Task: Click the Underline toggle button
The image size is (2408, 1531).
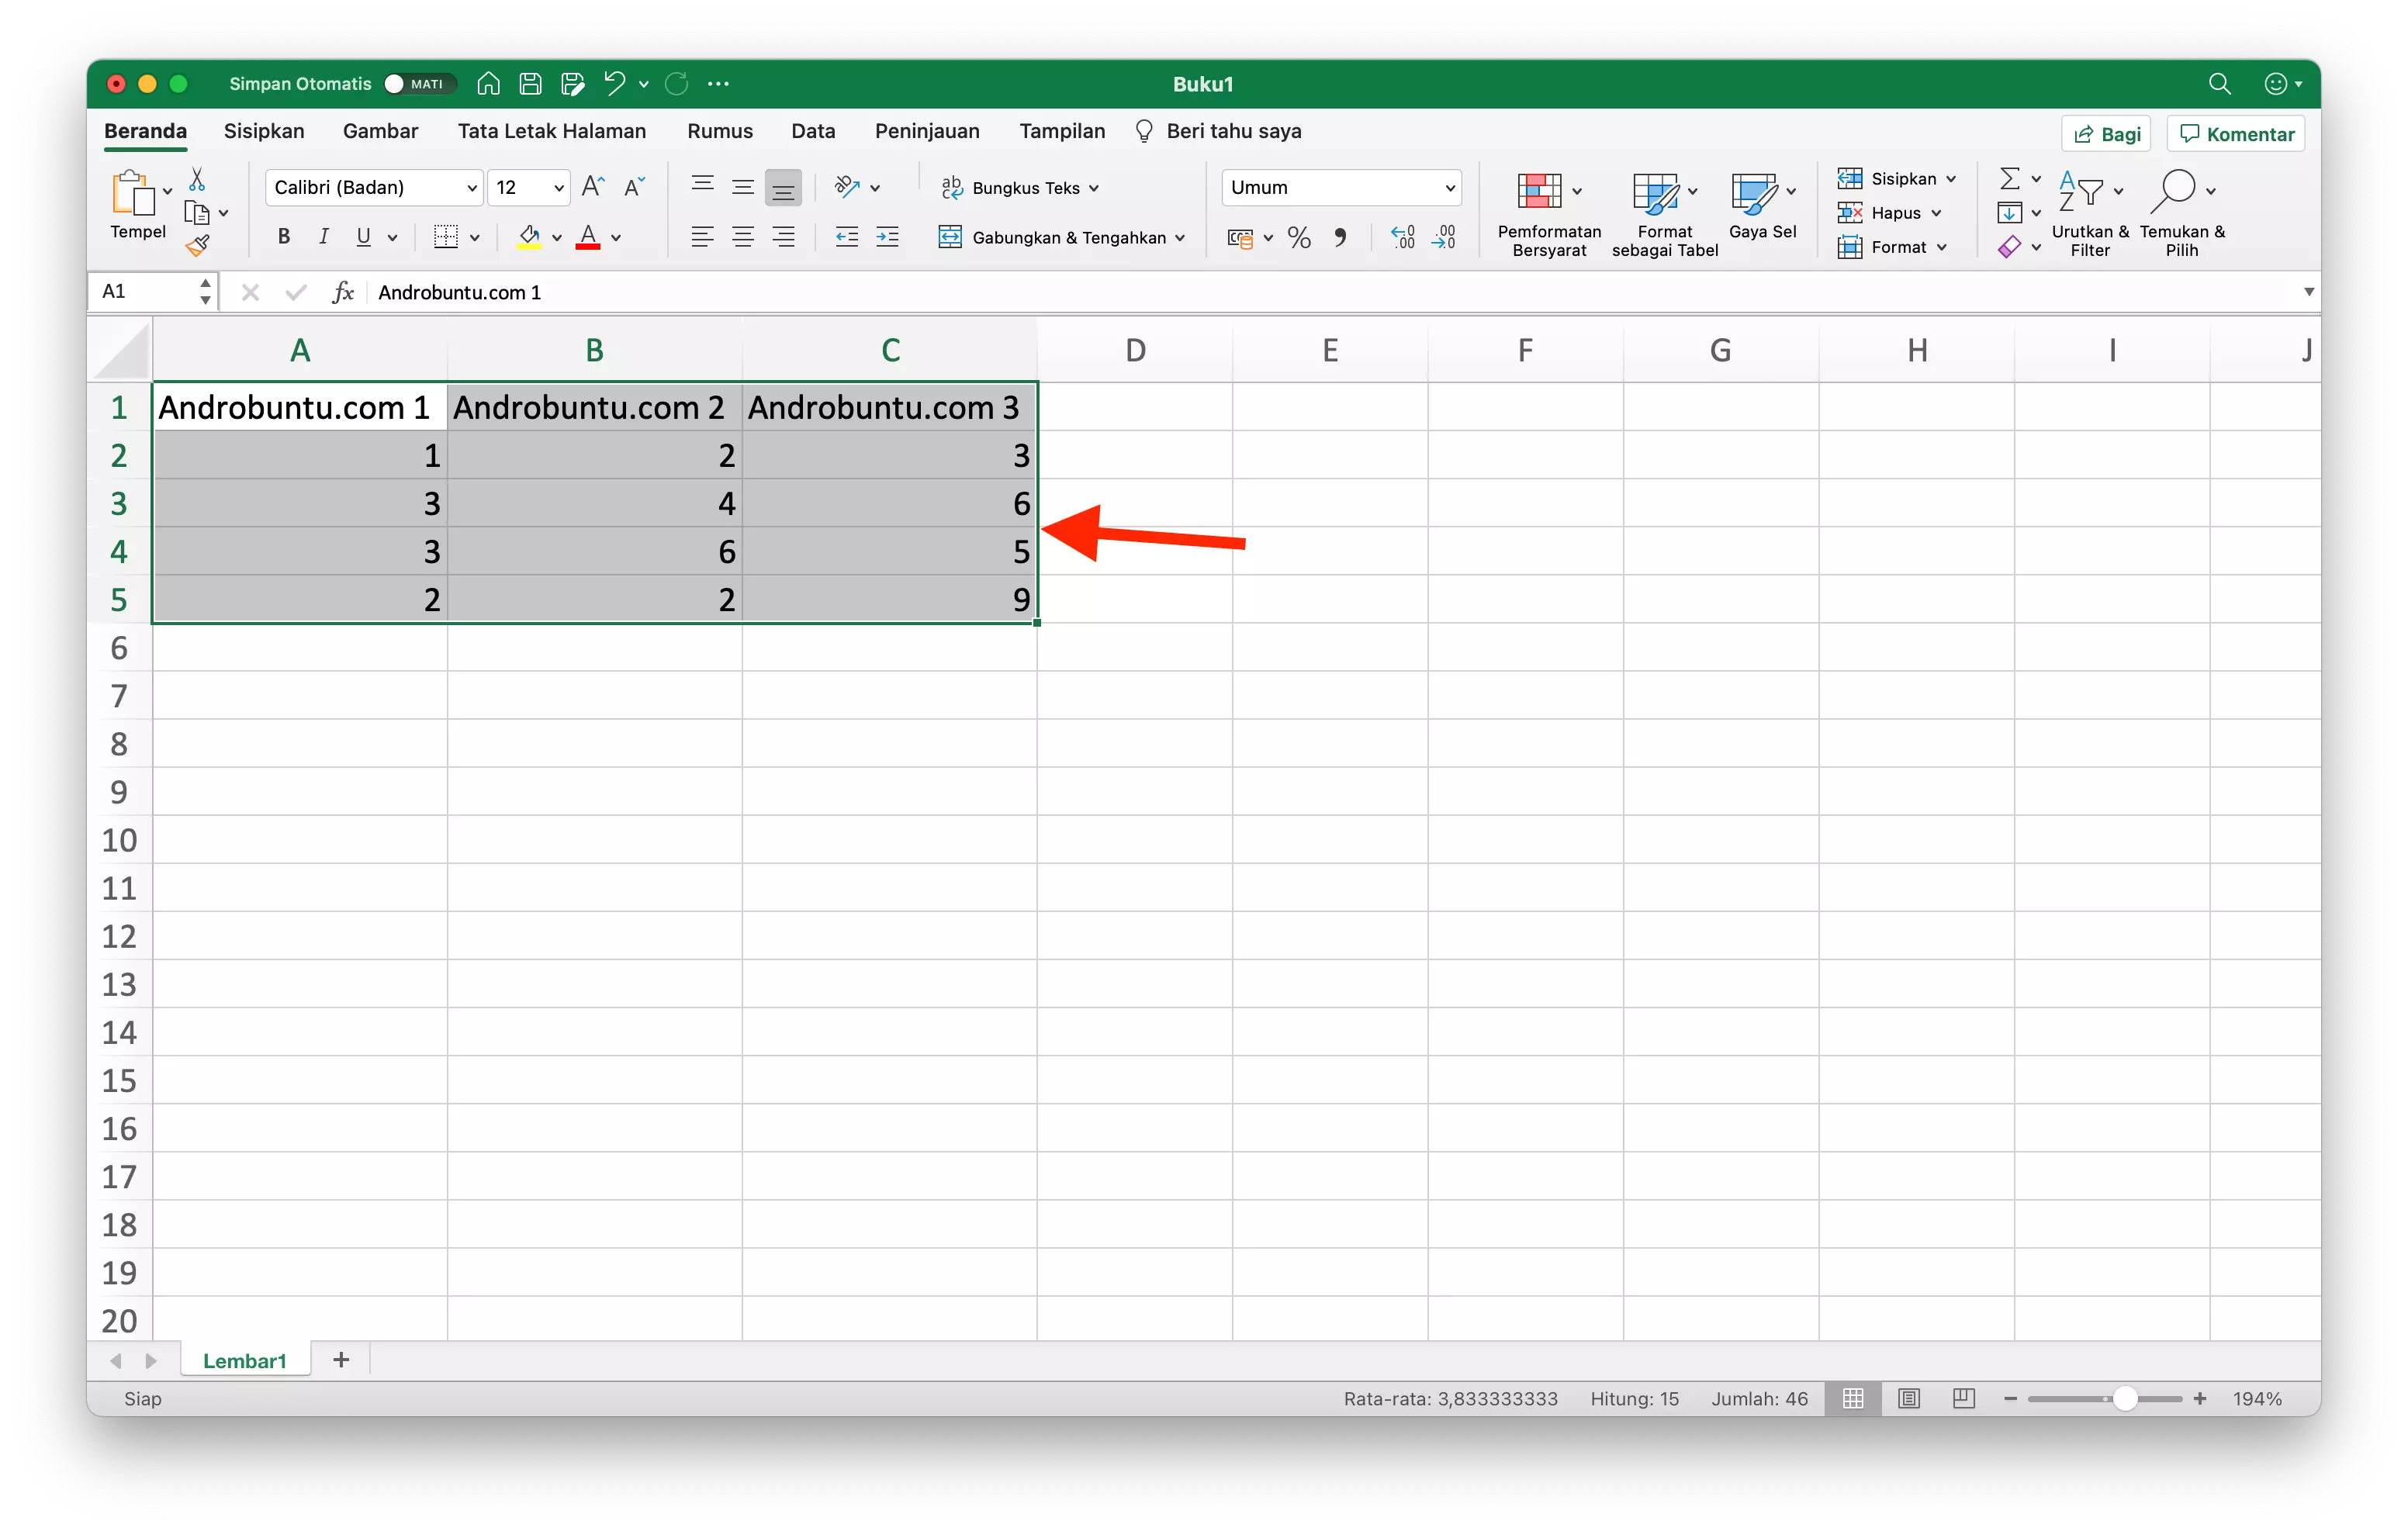Action: coord(362,237)
